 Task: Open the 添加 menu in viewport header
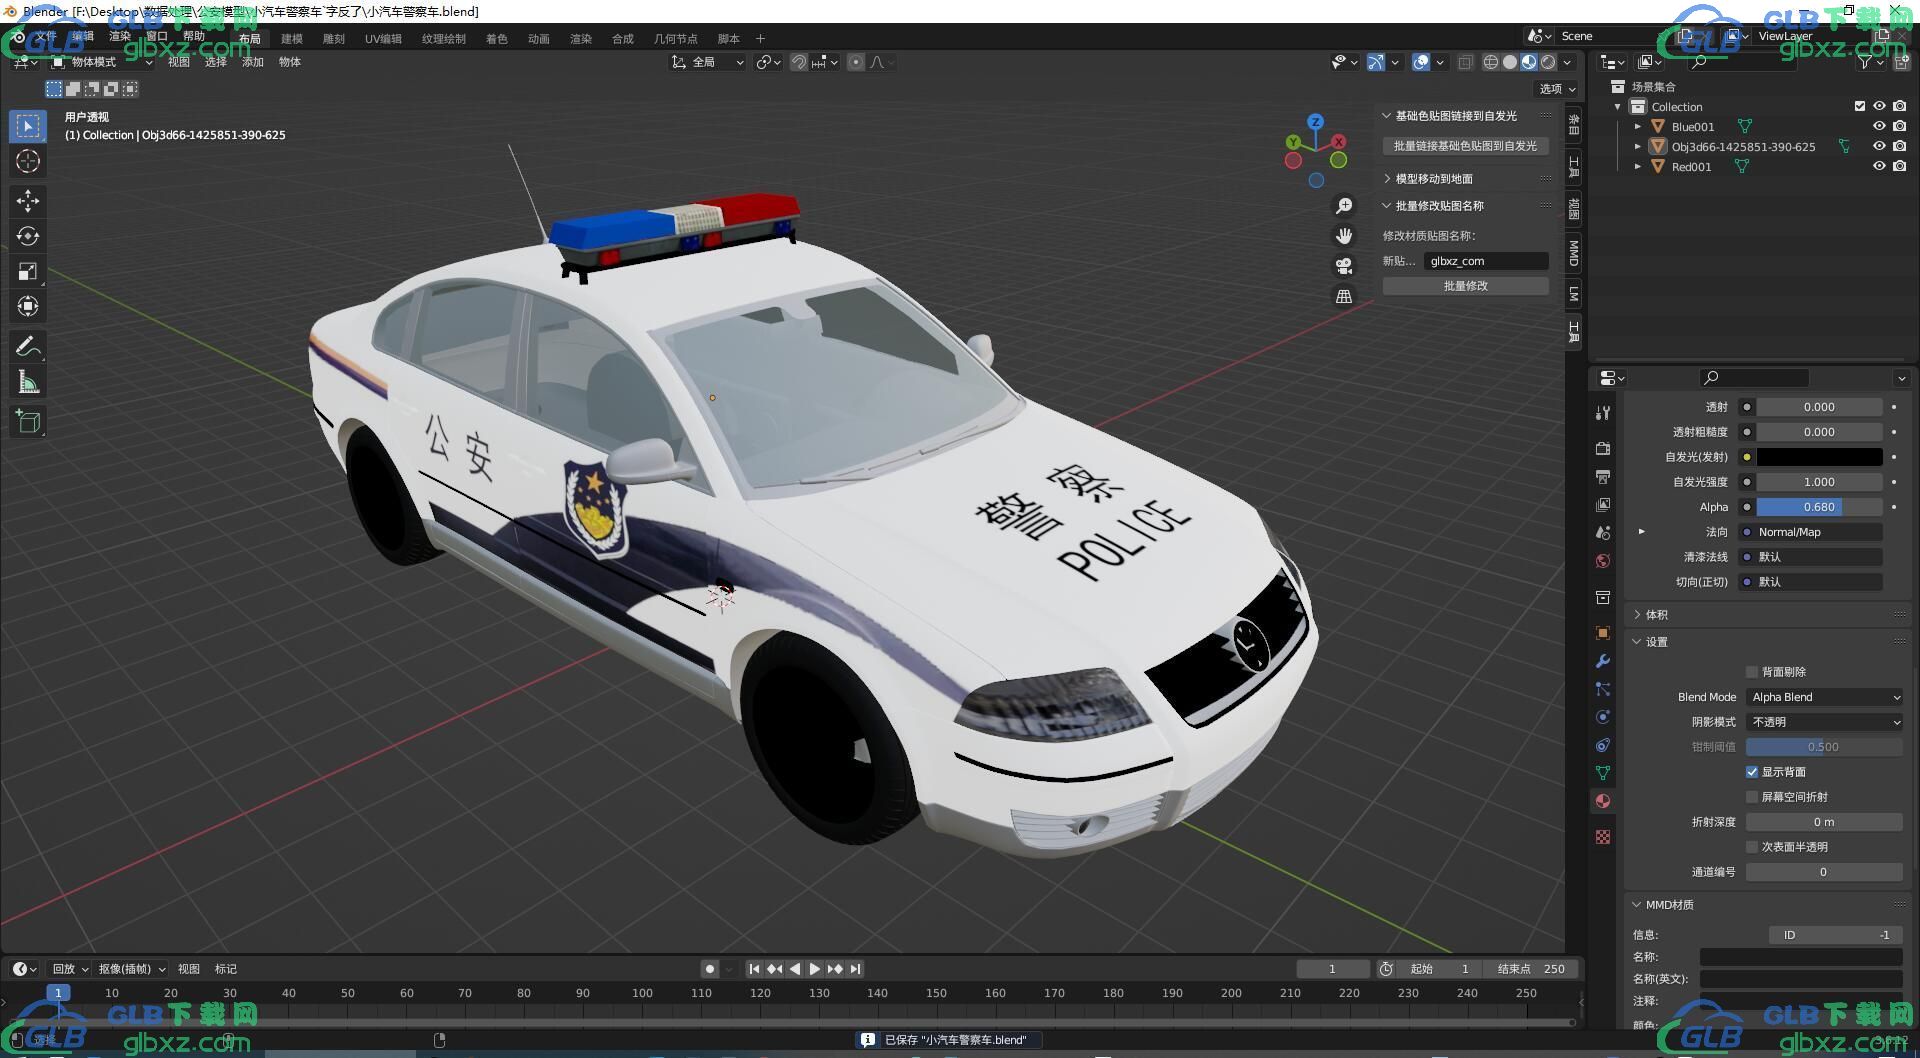pos(252,62)
